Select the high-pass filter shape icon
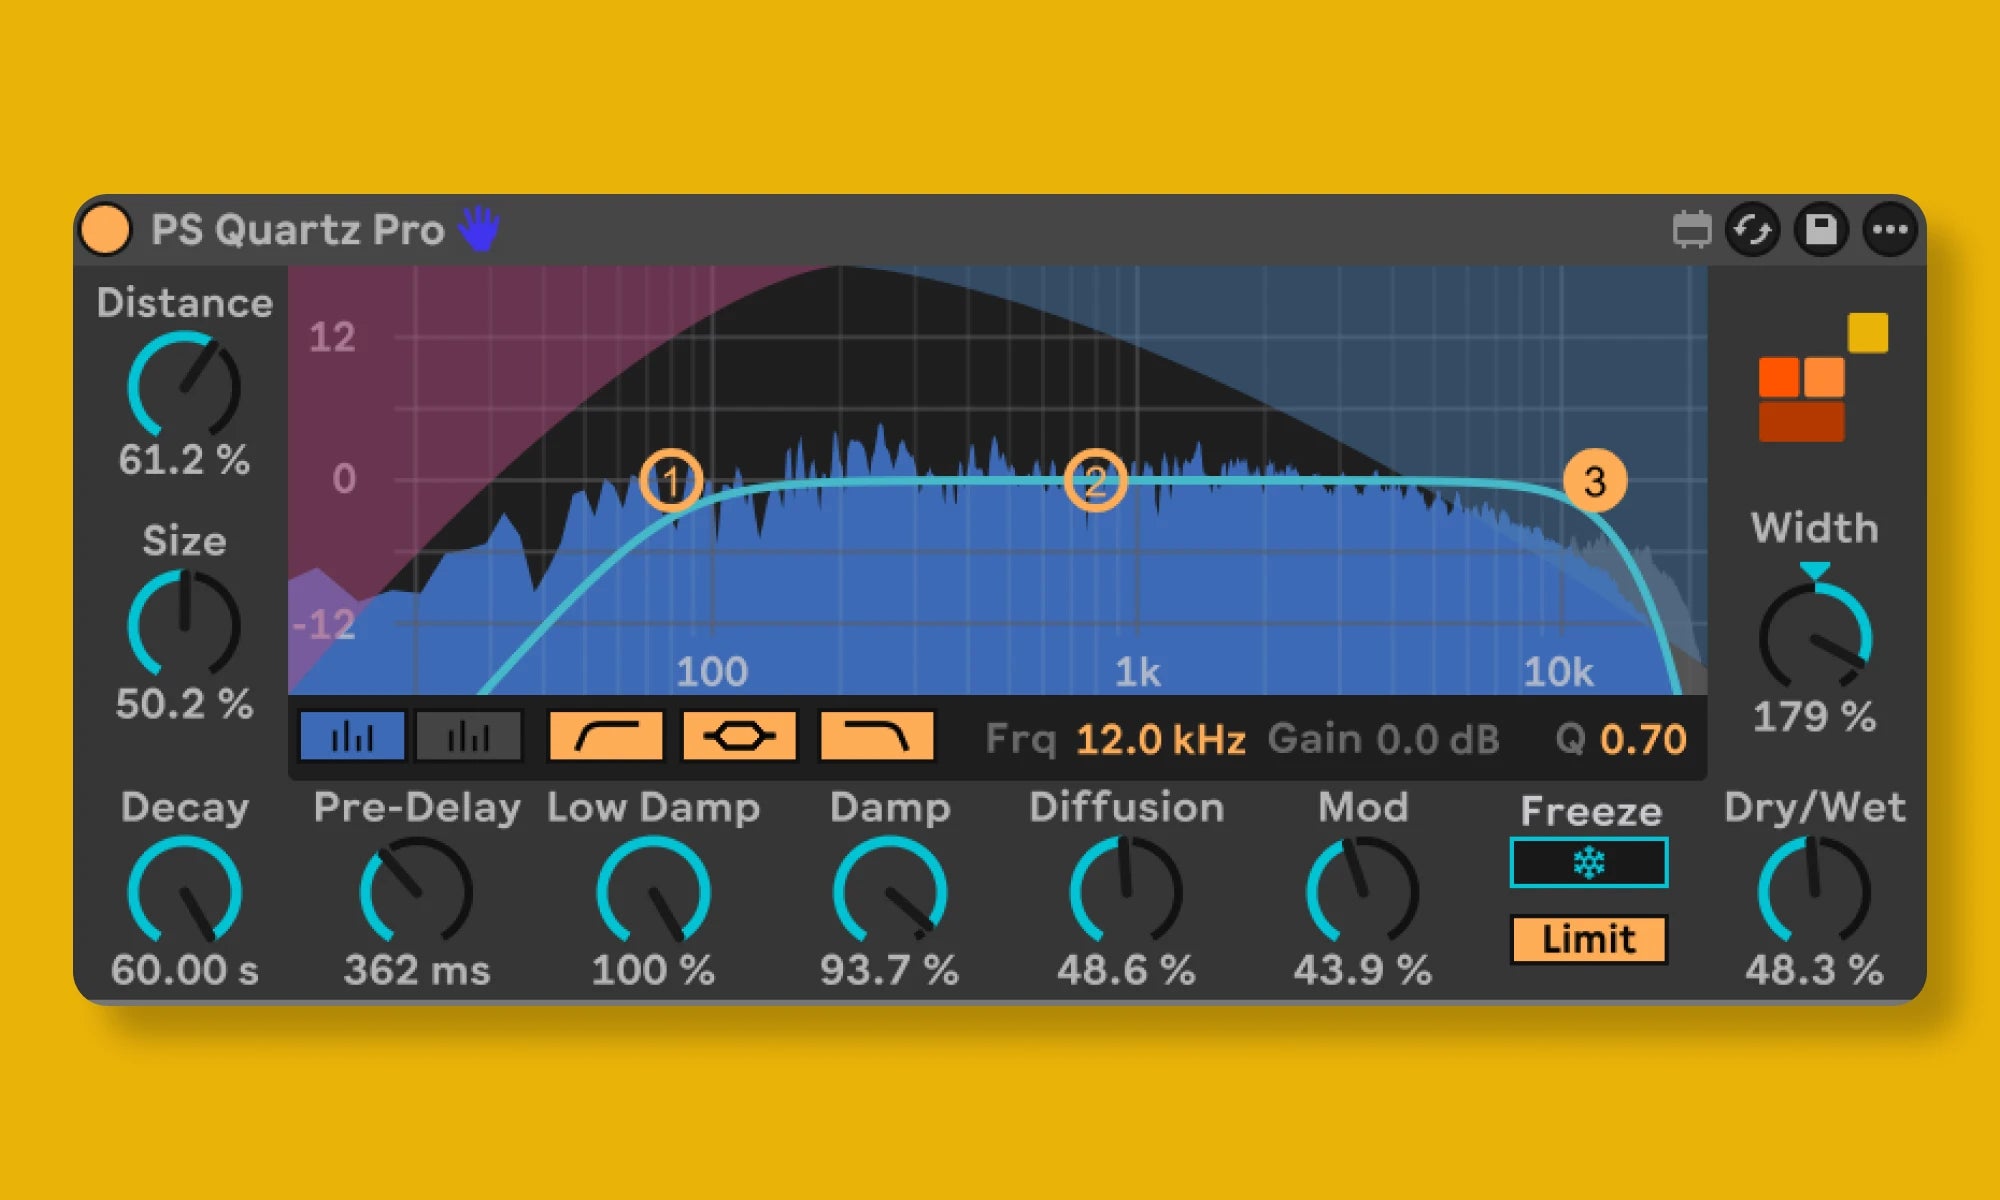This screenshot has height=1200, width=2000. coord(606,737)
